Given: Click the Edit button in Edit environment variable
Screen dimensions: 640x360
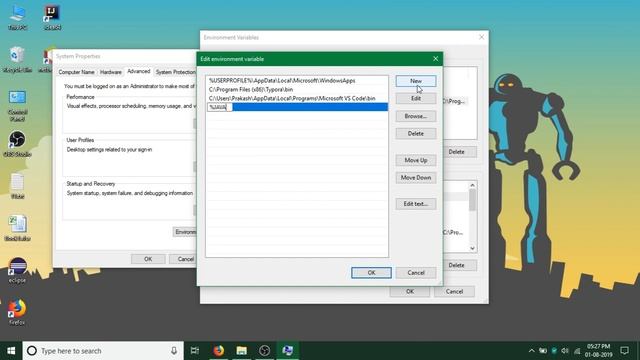Looking at the screenshot, I should 416,98.
